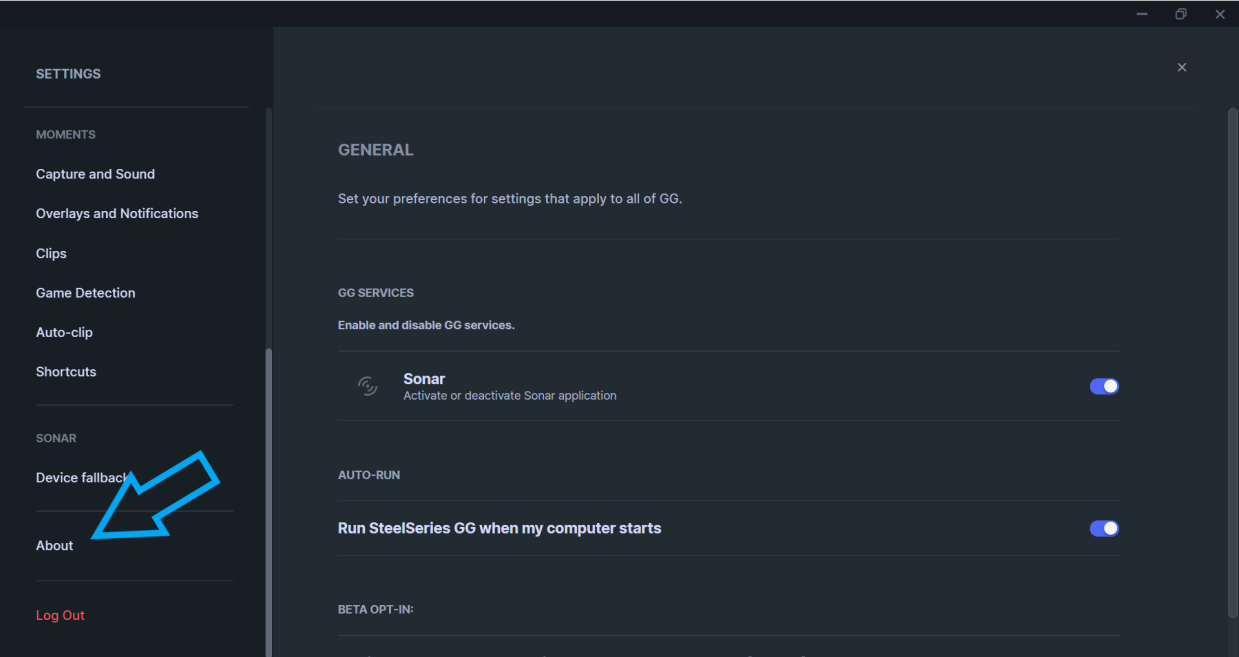Minimize the application window
The image size is (1239, 657).
(x=1142, y=14)
